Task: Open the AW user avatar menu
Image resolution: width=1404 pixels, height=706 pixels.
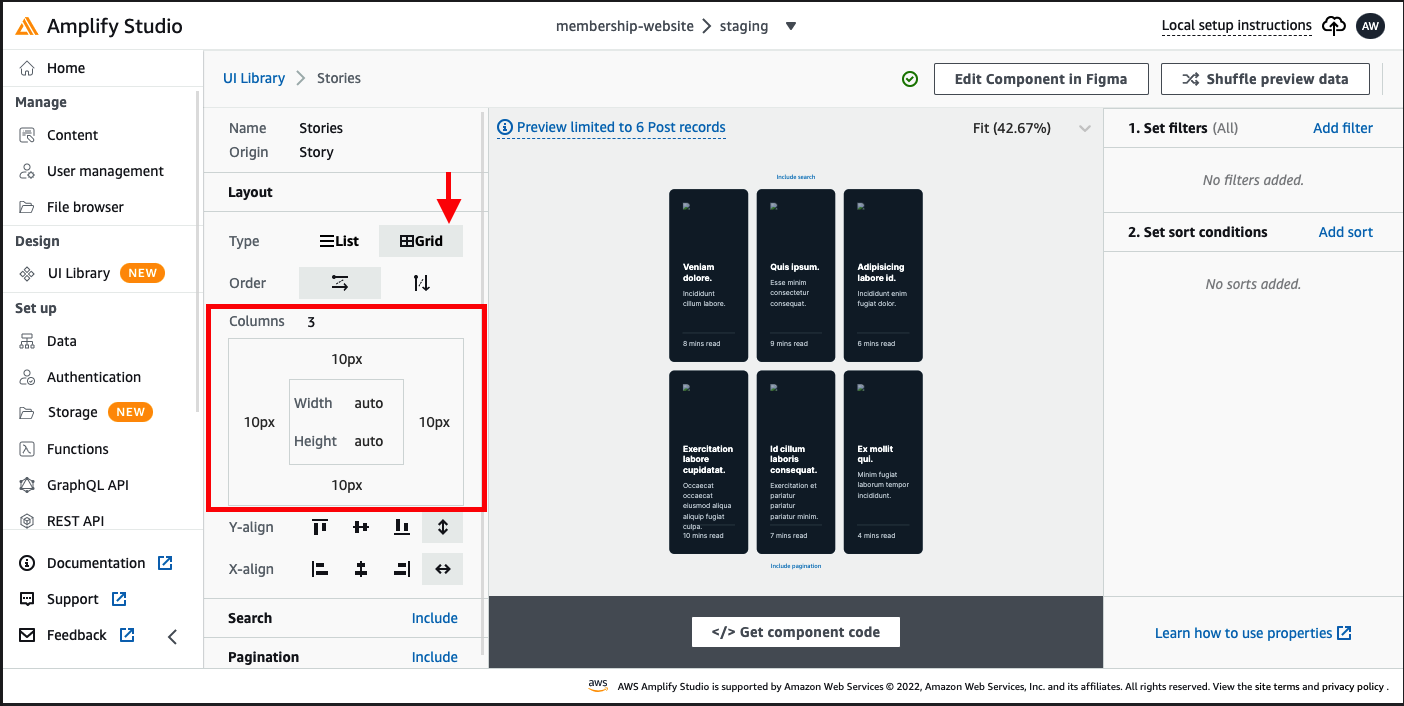Action: pyautogui.click(x=1370, y=26)
